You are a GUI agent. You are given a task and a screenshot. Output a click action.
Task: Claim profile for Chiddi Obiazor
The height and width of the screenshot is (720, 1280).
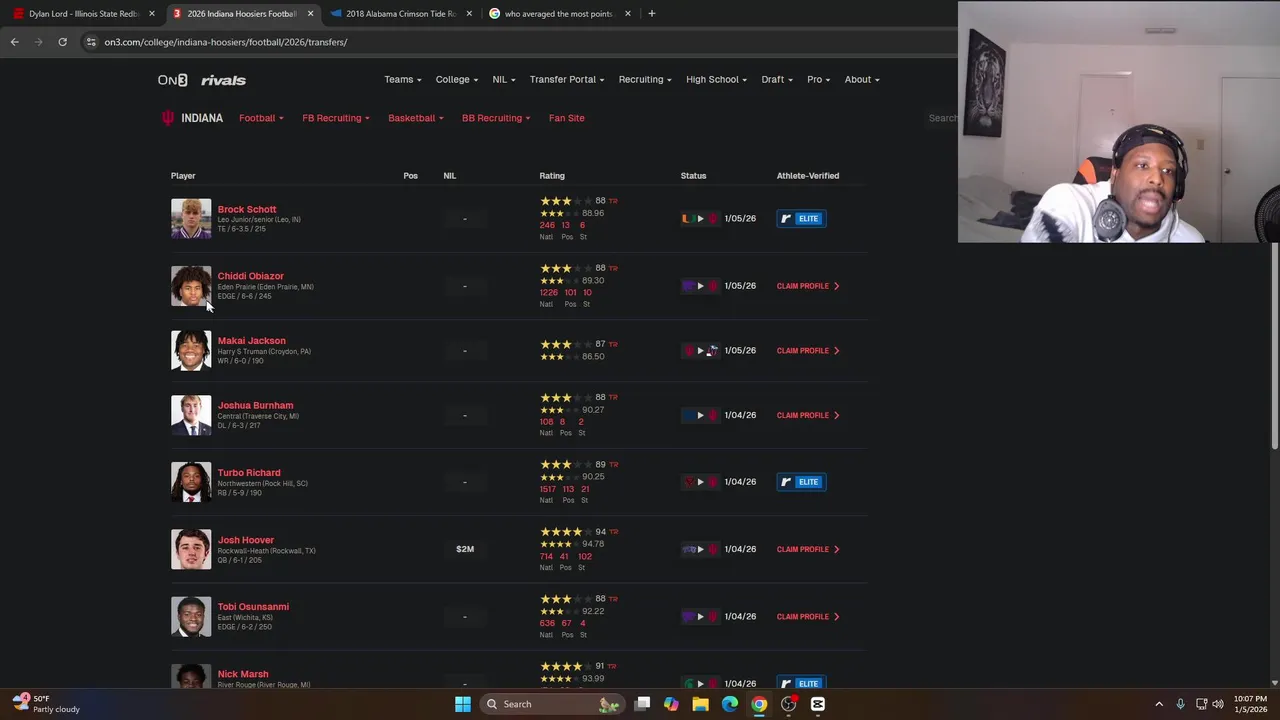[808, 286]
